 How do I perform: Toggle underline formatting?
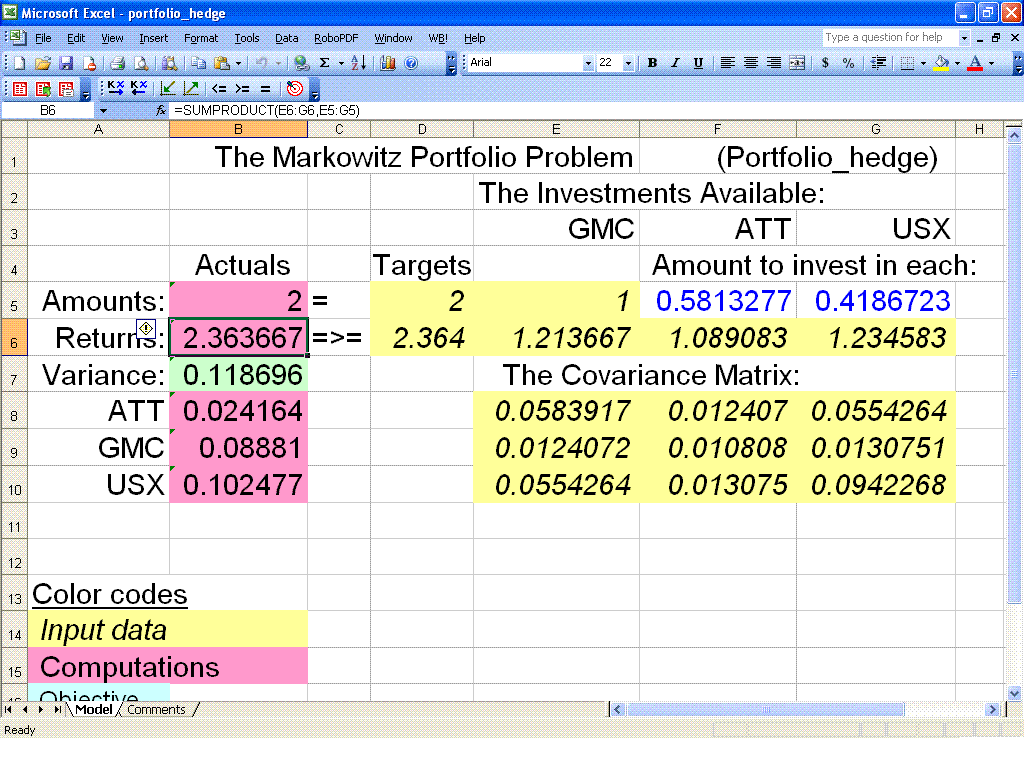click(x=698, y=63)
